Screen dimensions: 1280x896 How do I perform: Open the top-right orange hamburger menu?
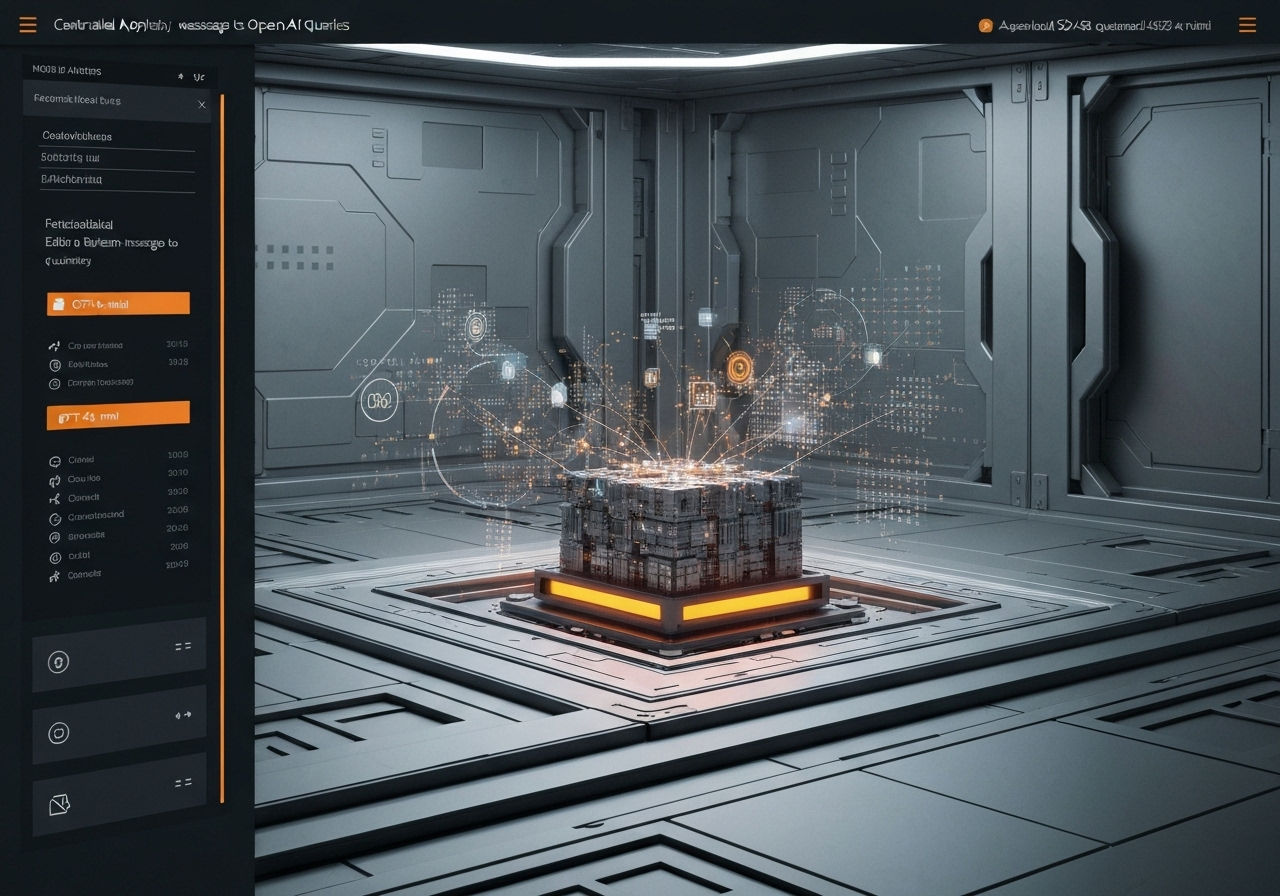[1247, 25]
